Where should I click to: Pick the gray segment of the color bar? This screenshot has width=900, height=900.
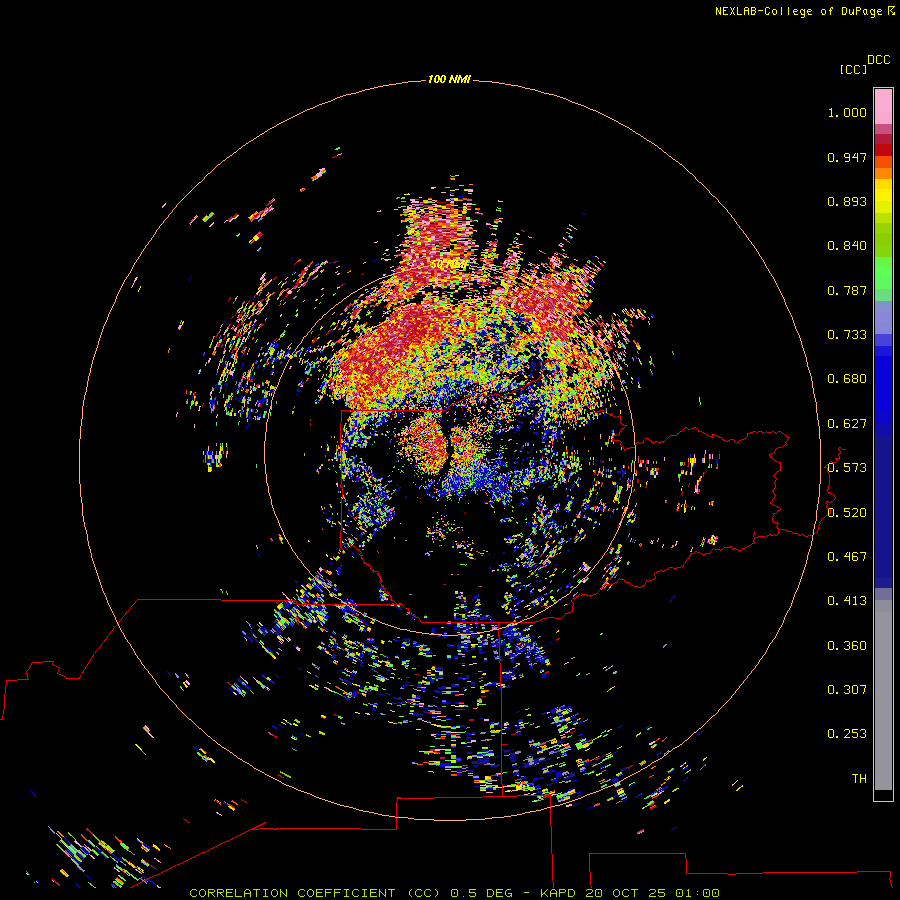[x=883, y=695]
